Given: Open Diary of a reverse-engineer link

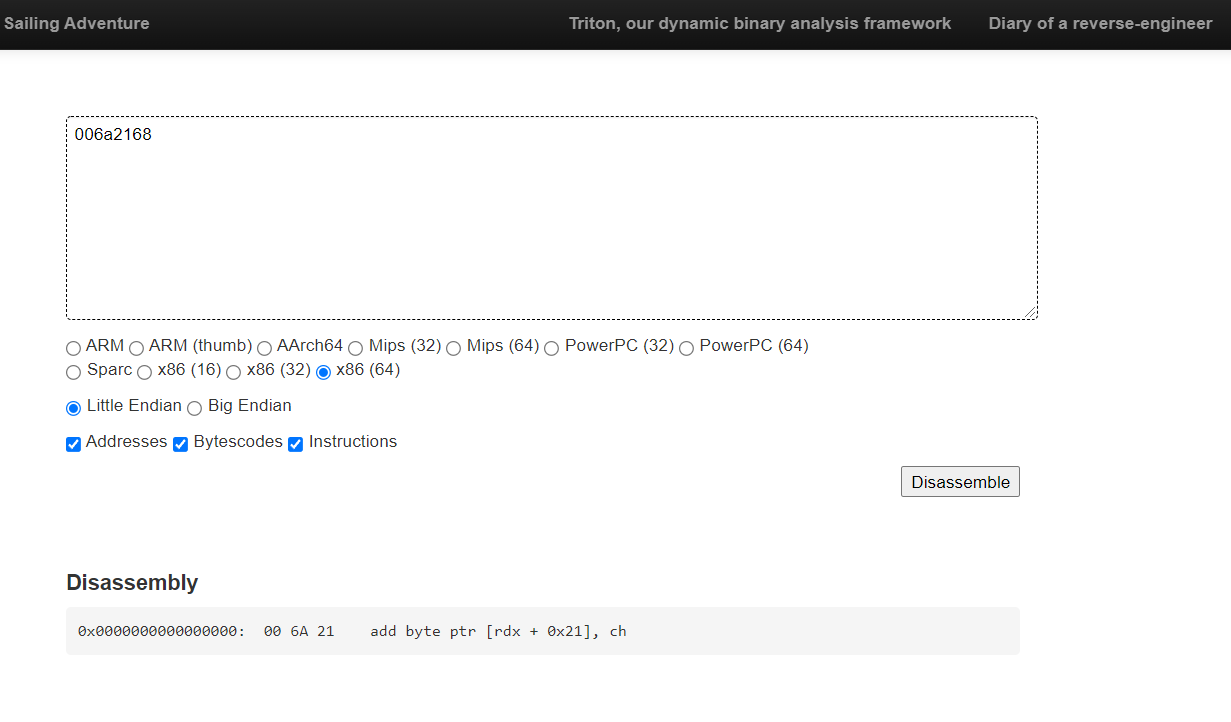Looking at the screenshot, I should [1100, 24].
